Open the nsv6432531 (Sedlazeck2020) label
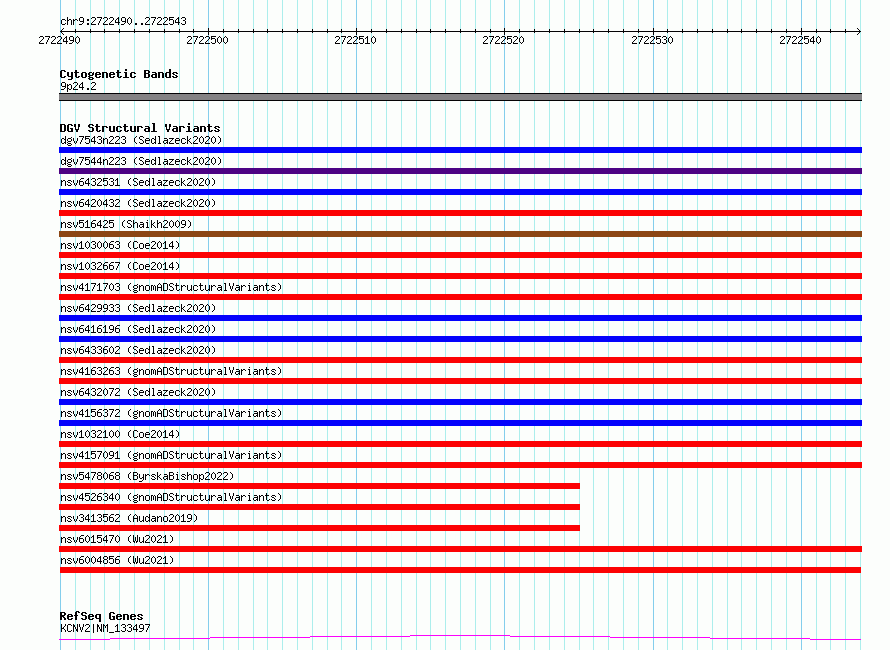Viewport: 890px width, 650px height. coord(138,182)
